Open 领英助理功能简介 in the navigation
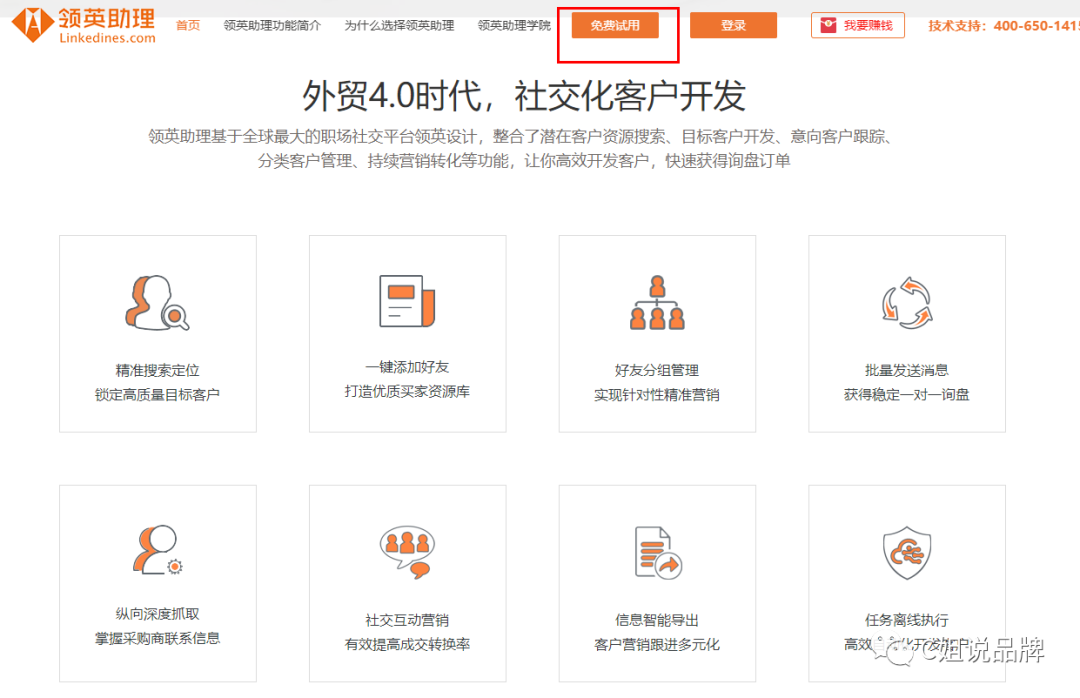The image size is (1080, 698). [x=271, y=26]
